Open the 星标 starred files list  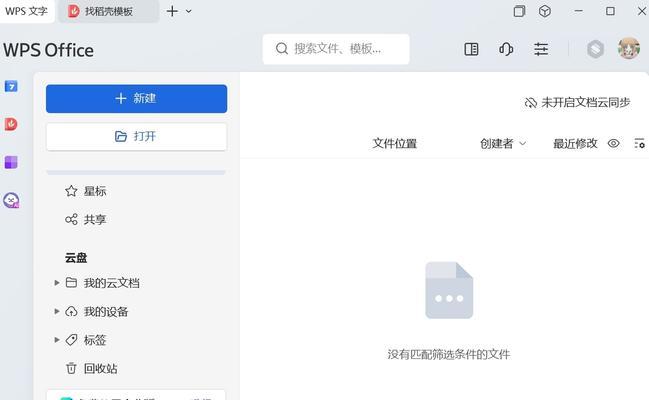point(95,191)
